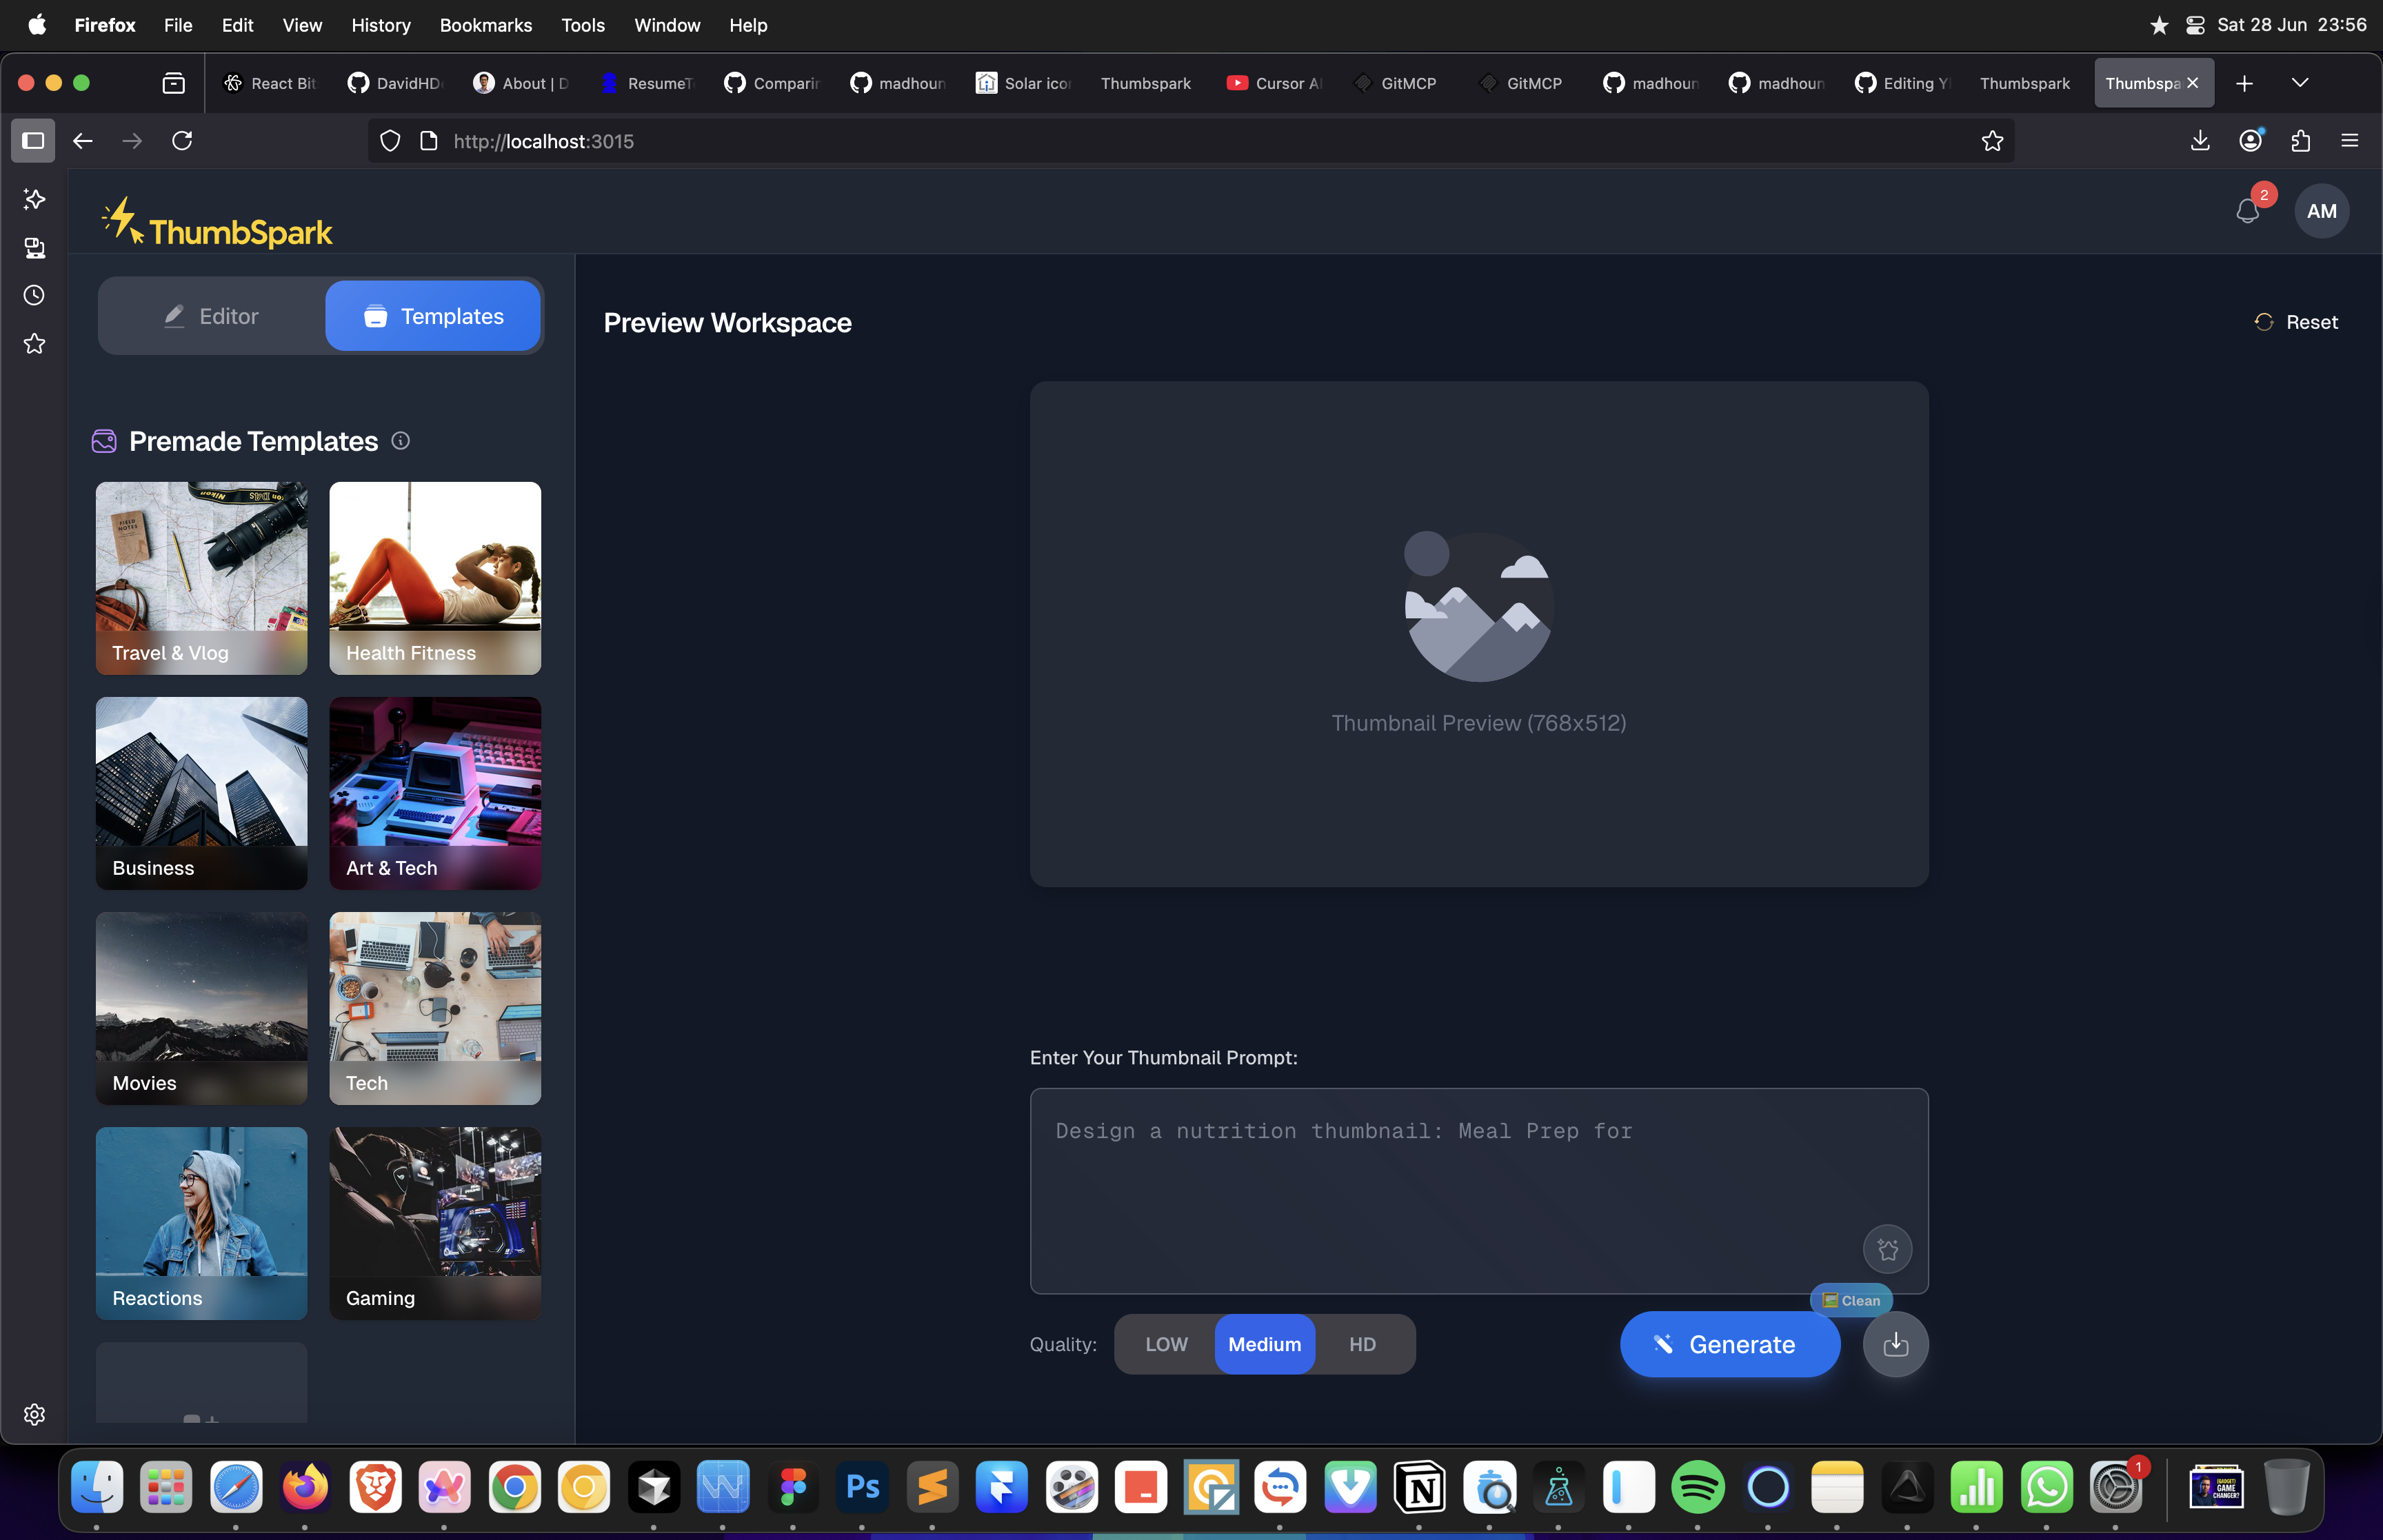The height and width of the screenshot is (1540, 2383).
Task: Expand the list all tabs chevron
Action: coord(2300,83)
